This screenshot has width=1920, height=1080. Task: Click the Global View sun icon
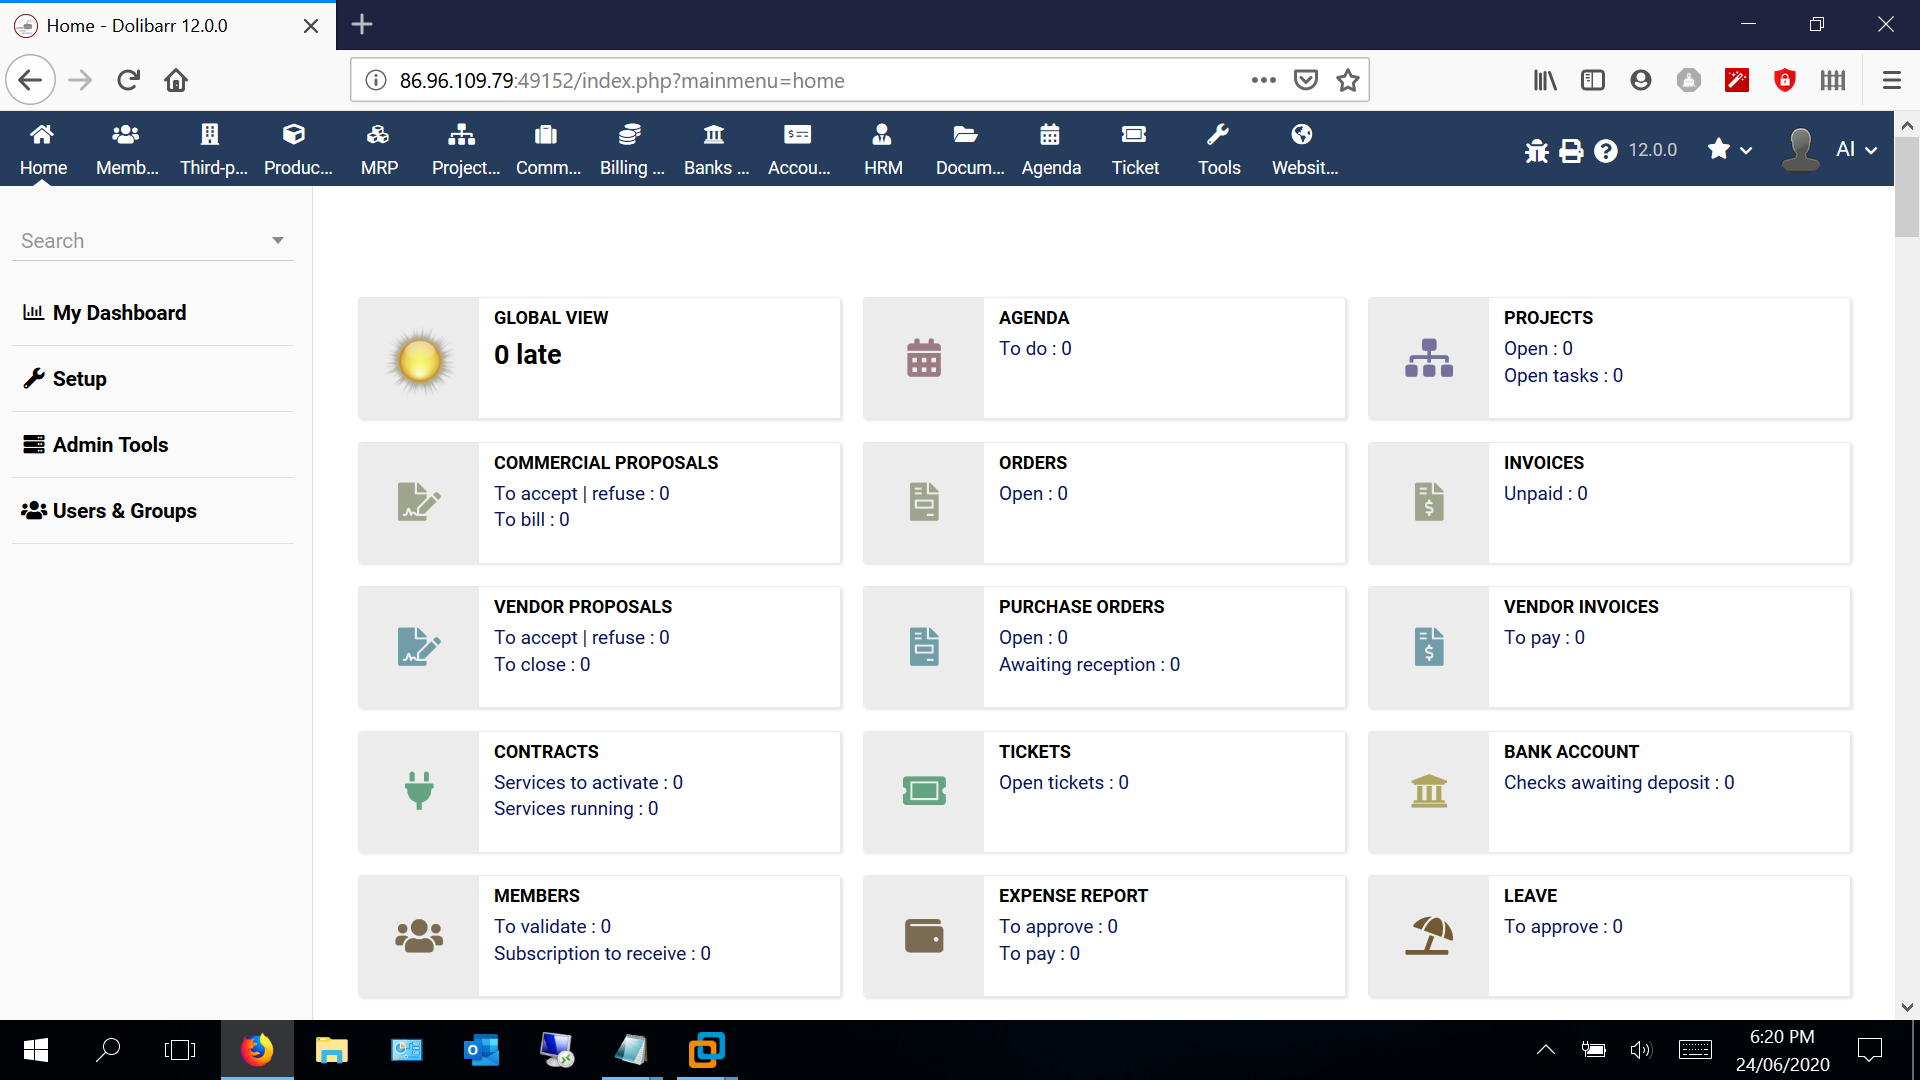[419, 360]
